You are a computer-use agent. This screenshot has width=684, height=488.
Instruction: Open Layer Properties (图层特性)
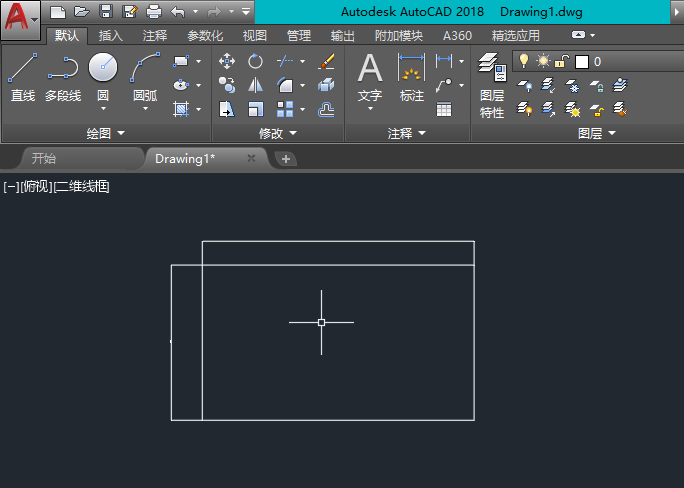(492, 85)
